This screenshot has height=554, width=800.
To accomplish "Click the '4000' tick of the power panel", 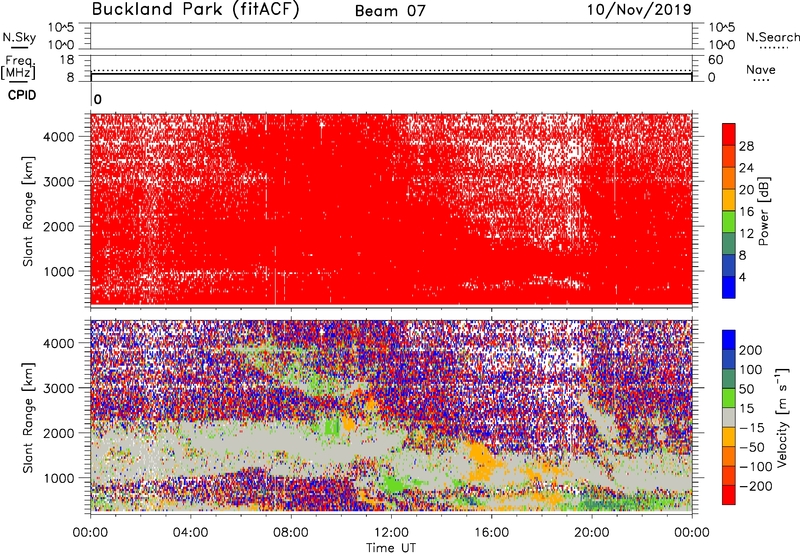I will tap(59, 136).
